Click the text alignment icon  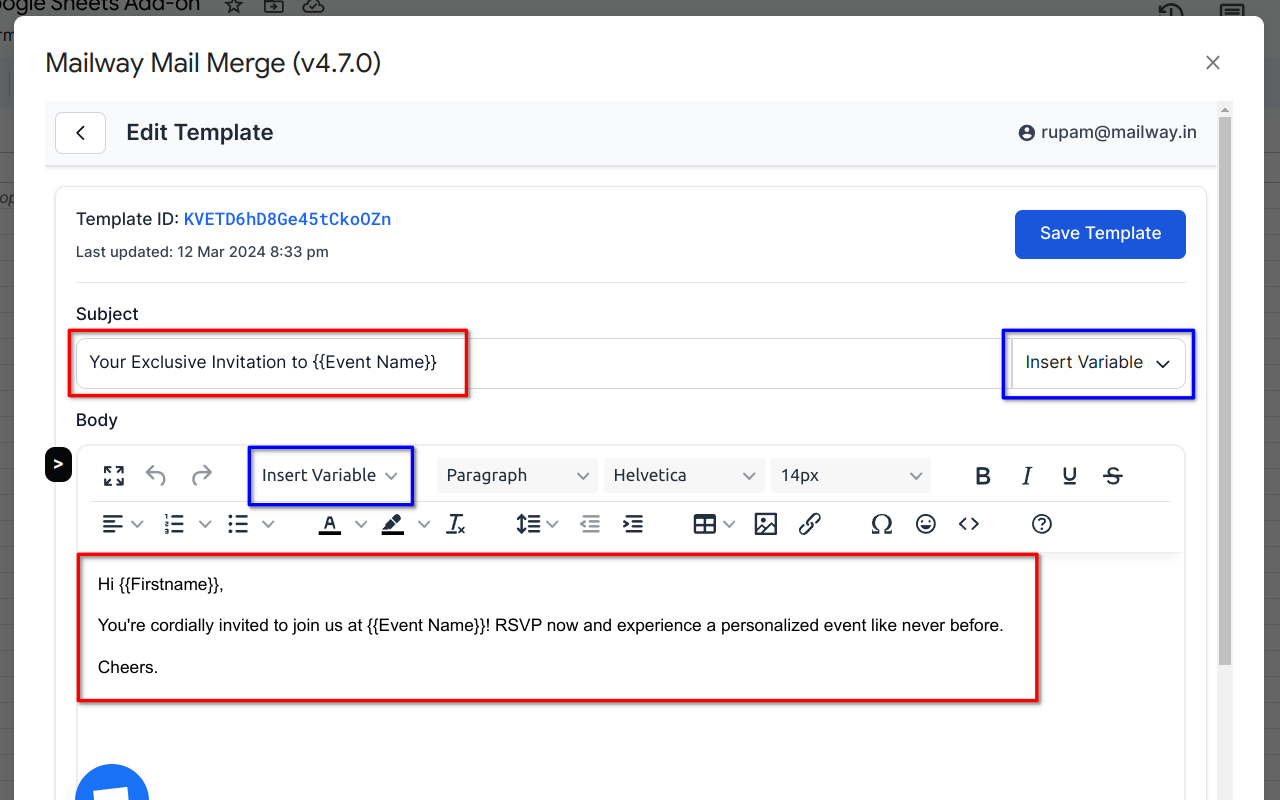(113, 524)
